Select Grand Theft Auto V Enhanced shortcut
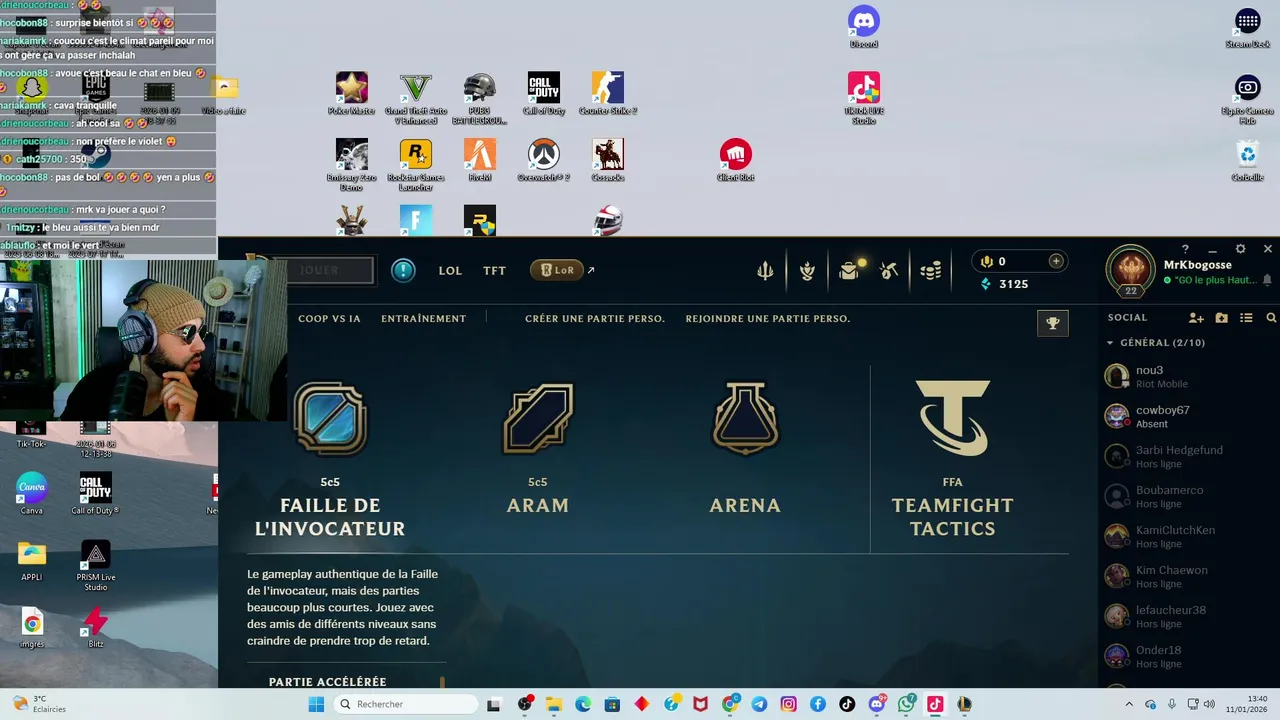This screenshot has width=1280, height=720. click(x=415, y=98)
